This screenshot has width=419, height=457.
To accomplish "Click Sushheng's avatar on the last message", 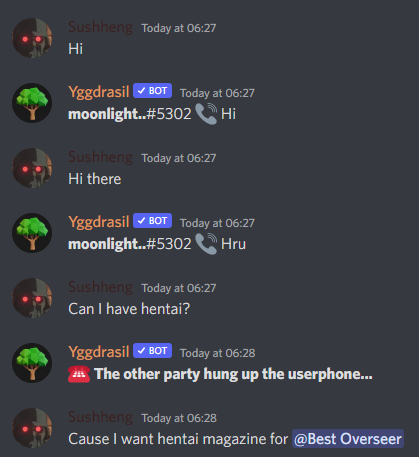I will (x=32, y=428).
